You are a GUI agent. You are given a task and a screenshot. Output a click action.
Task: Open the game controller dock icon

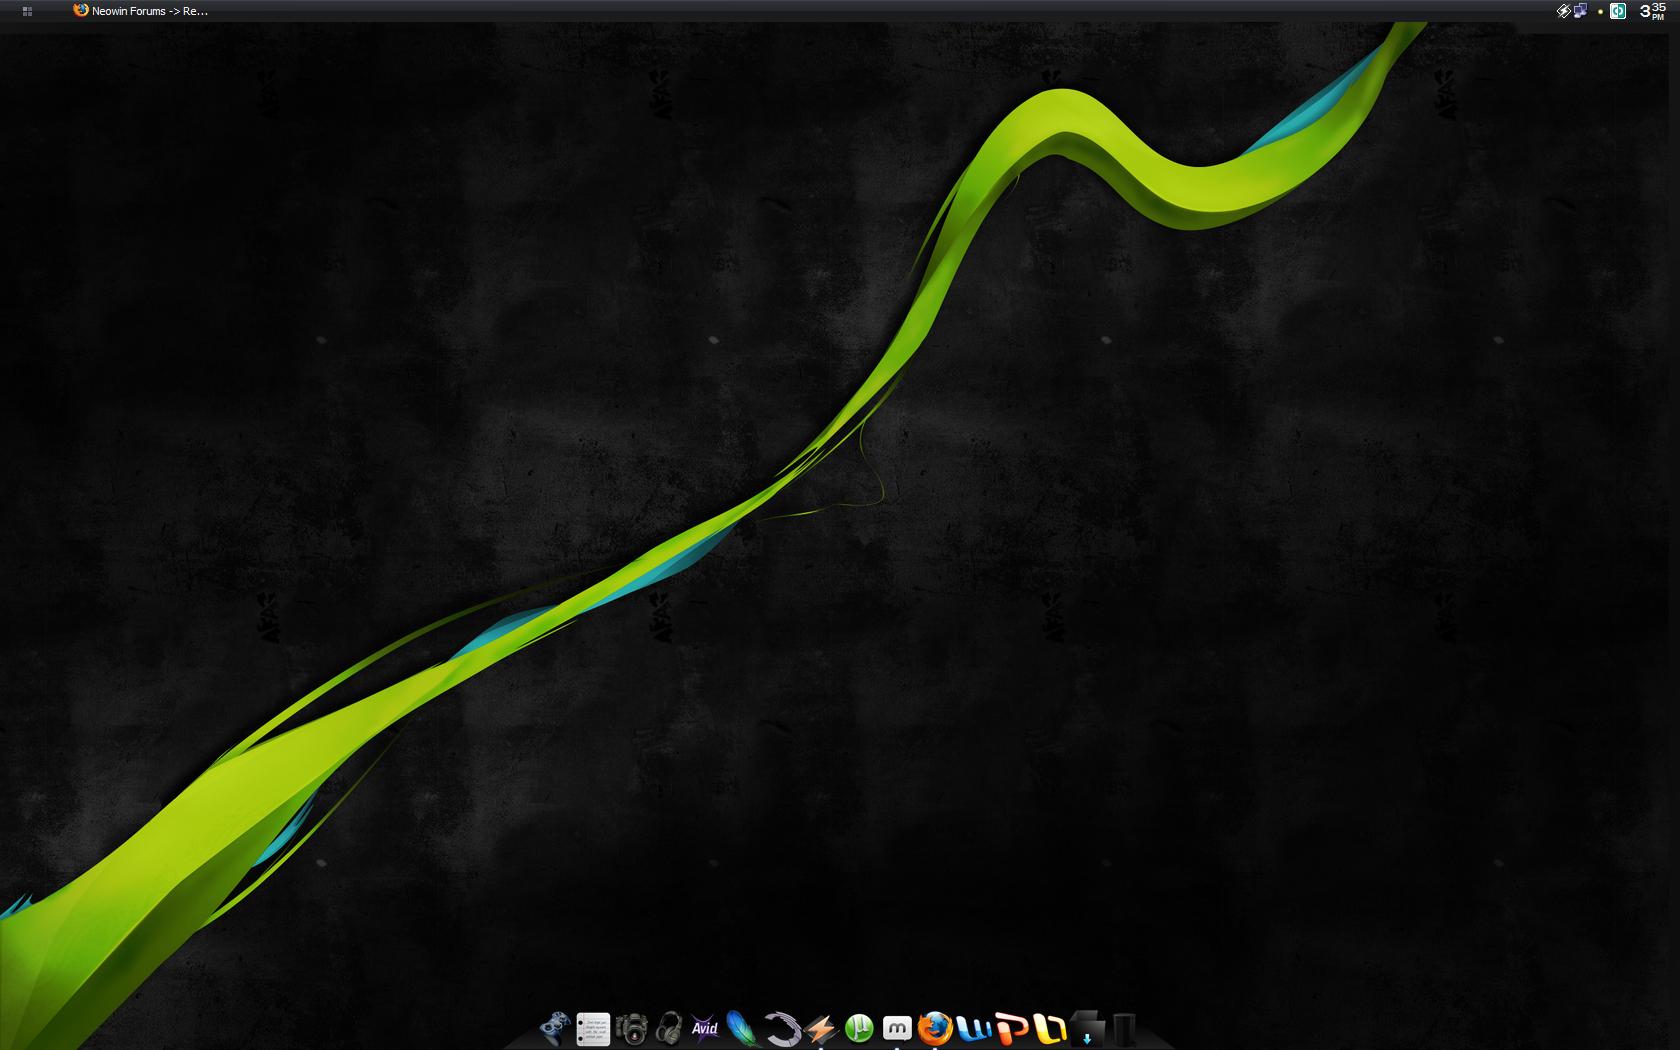coord(555,1028)
